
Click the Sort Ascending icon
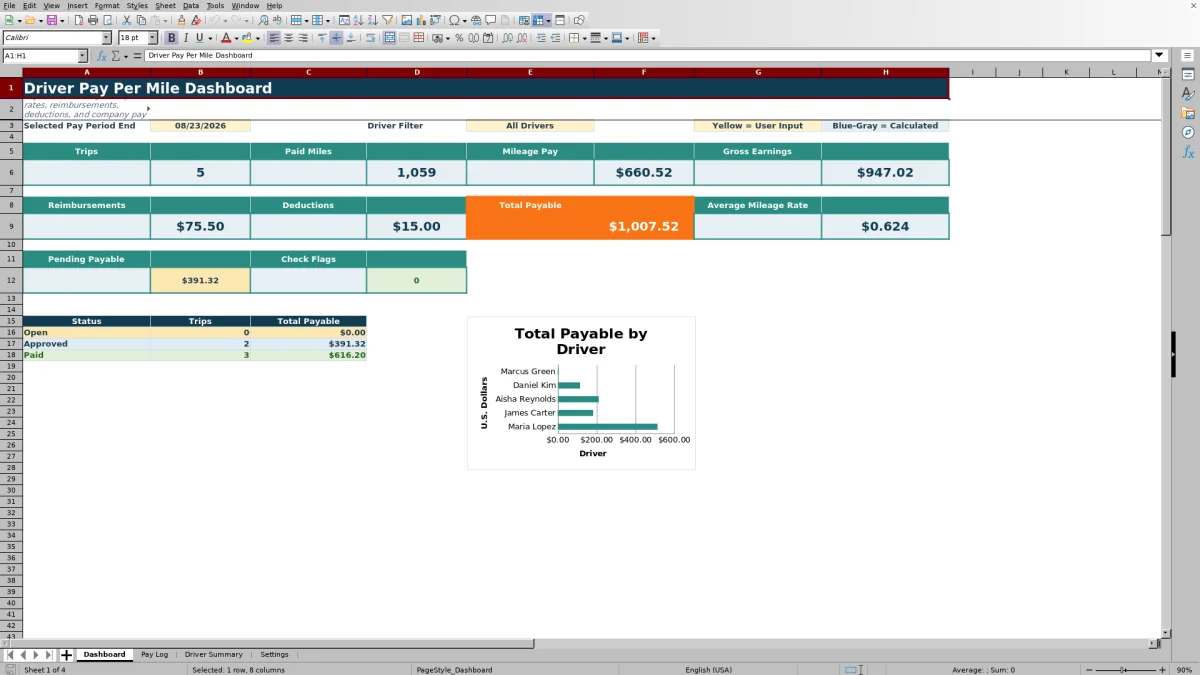coord(358,20)
